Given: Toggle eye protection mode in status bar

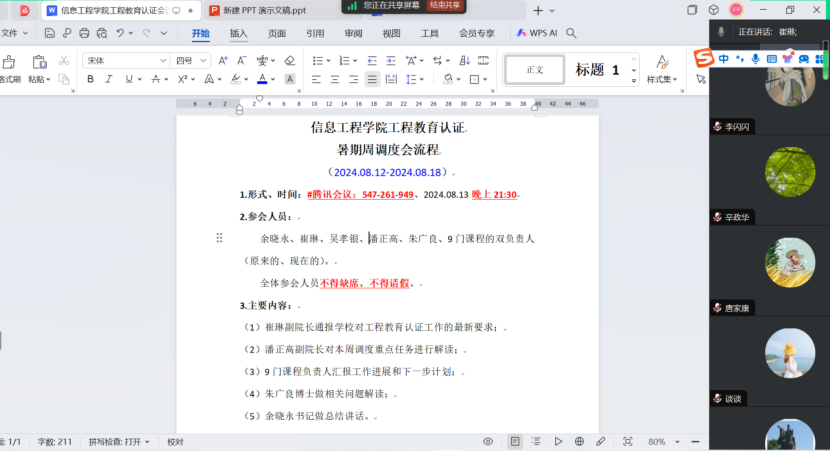Looking at the screenshot, I should (x=488, y=441).
